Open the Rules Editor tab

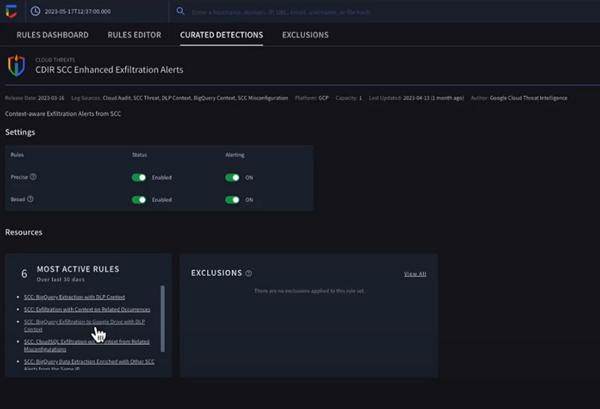(134, 35)
